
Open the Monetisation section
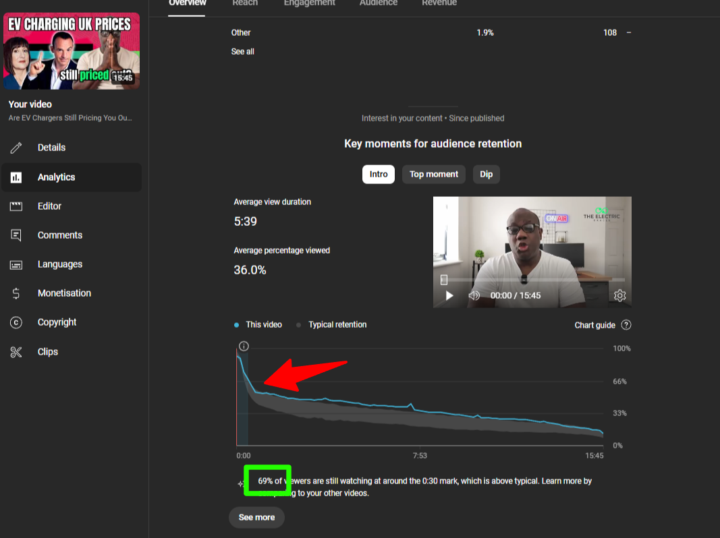pyautogui.click(x=71, y=293)
